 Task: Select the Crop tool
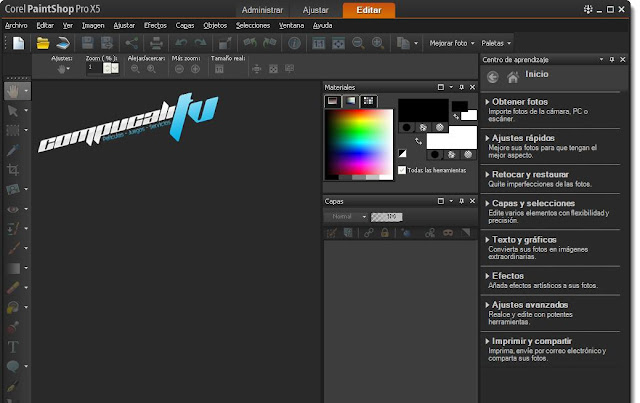(13, 169)
